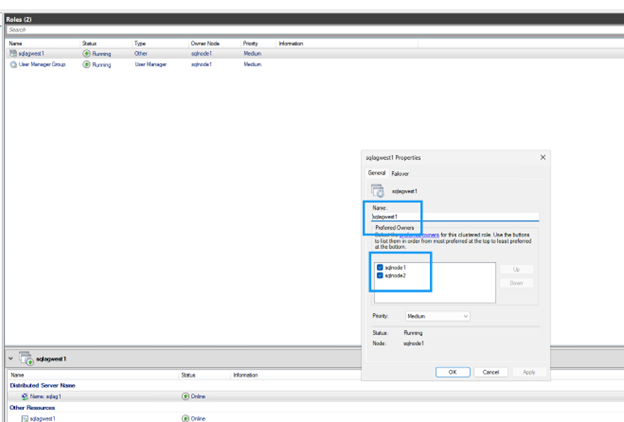Click the Online status icon for Name: sqlag1

(185, 396)
